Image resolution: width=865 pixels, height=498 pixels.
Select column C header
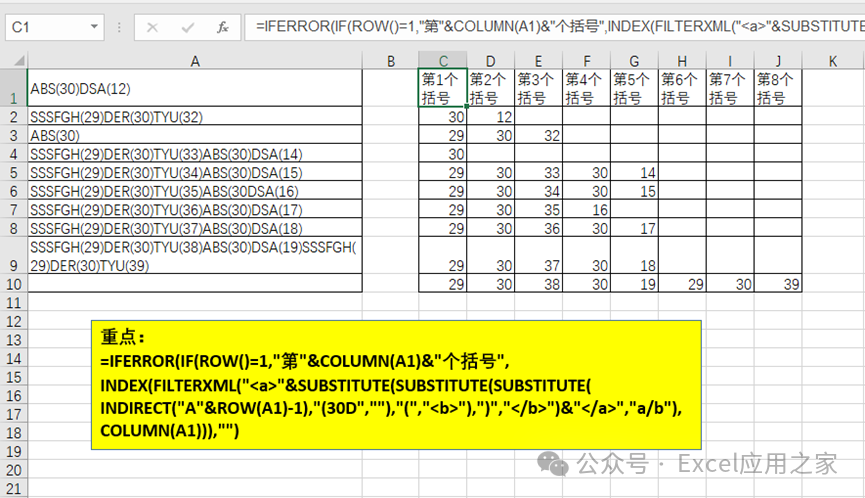[x=443, y=61]
